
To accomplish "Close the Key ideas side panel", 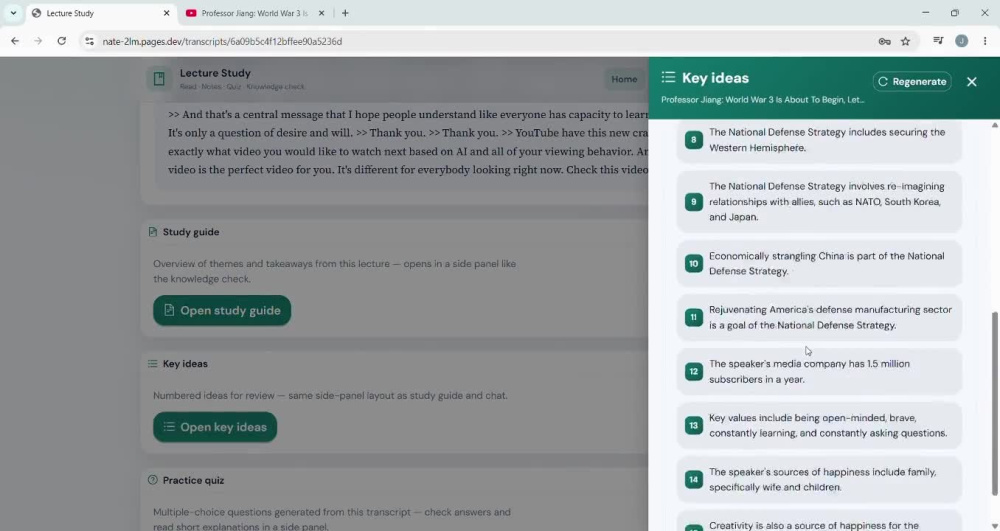I will (x=971, y=82).
